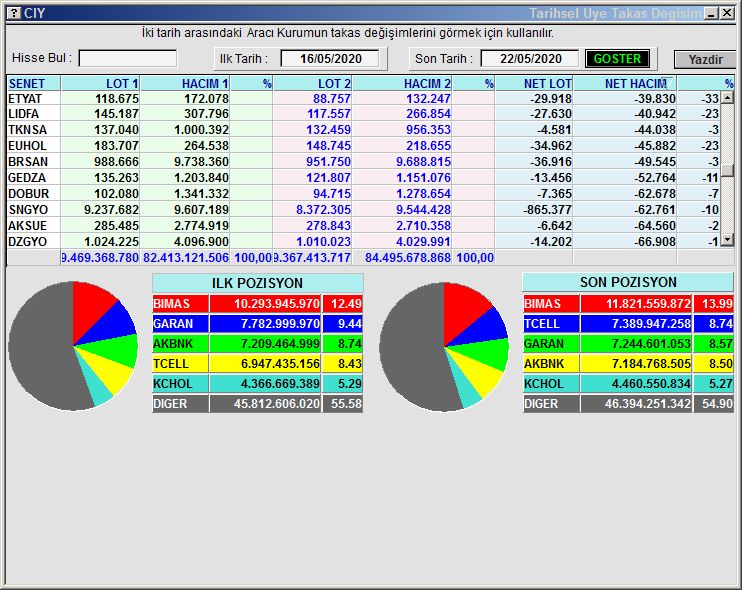Select the GEDZA row

(x=363, y=178)
